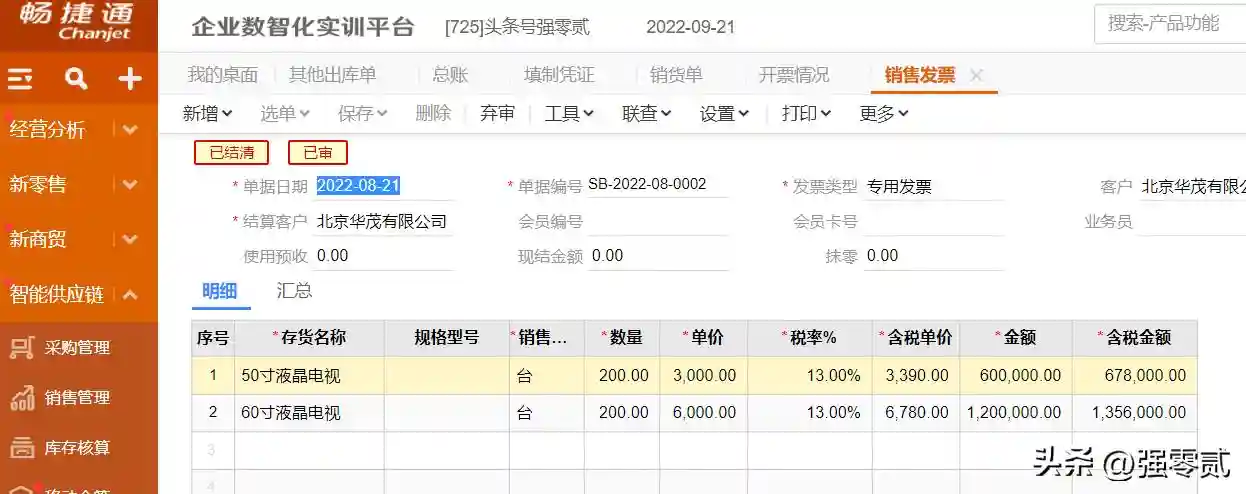Open the 新增 dropdown menu
The height and width of the screenshot is (494, 1246).
click(x=207, y=114)
